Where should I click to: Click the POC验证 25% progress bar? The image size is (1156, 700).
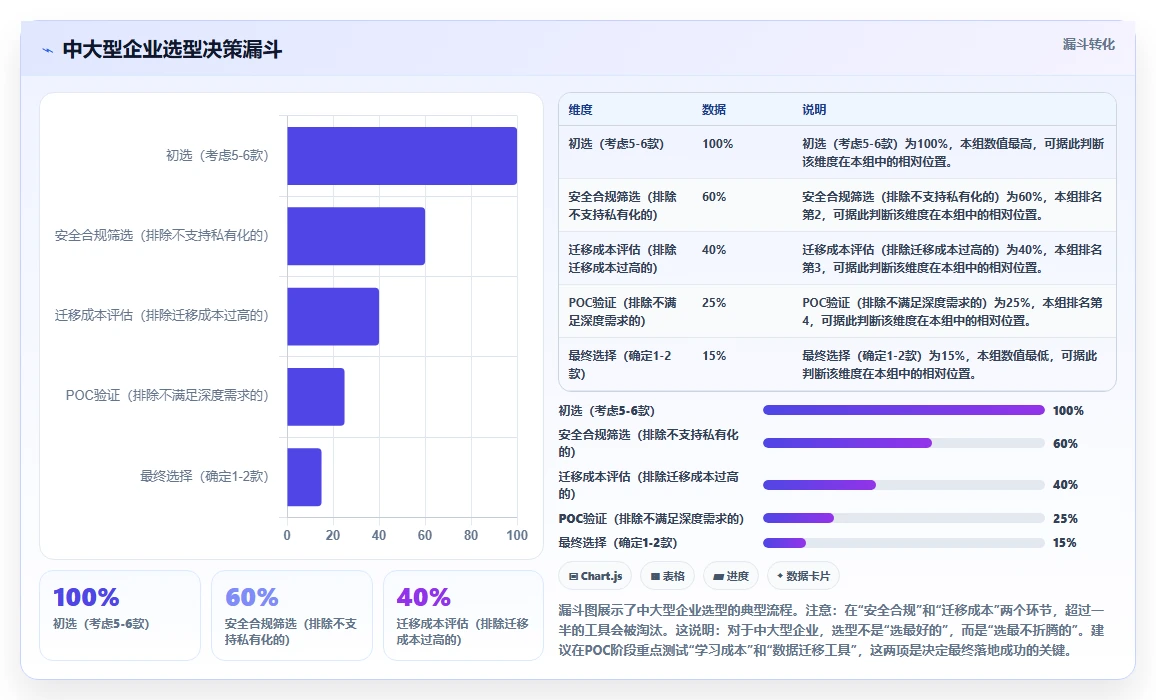pyautogui.click(x=904, y=518)
